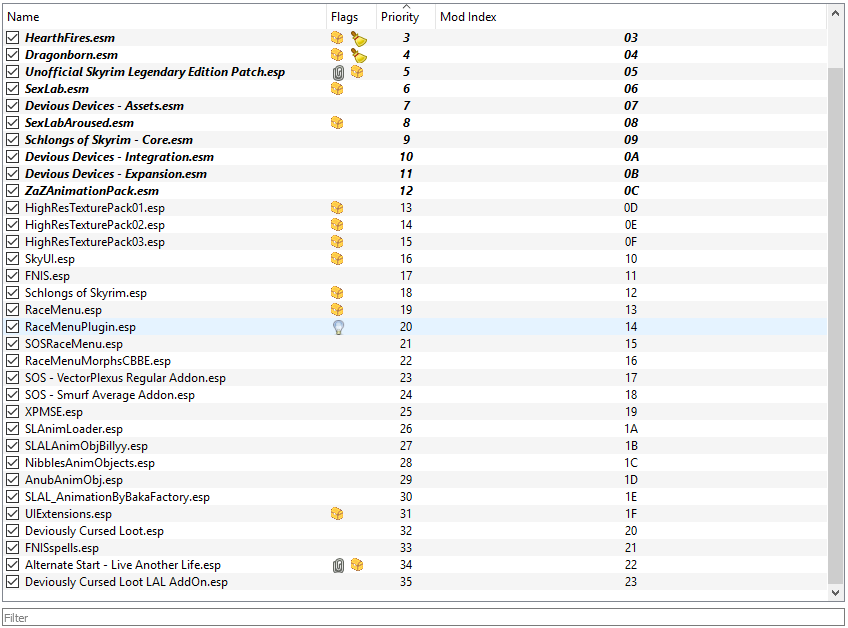The height and width of the screenshot is (628, 848).
Task: Uncheck FNIS.esp plugin
Action: coord(12,276)
